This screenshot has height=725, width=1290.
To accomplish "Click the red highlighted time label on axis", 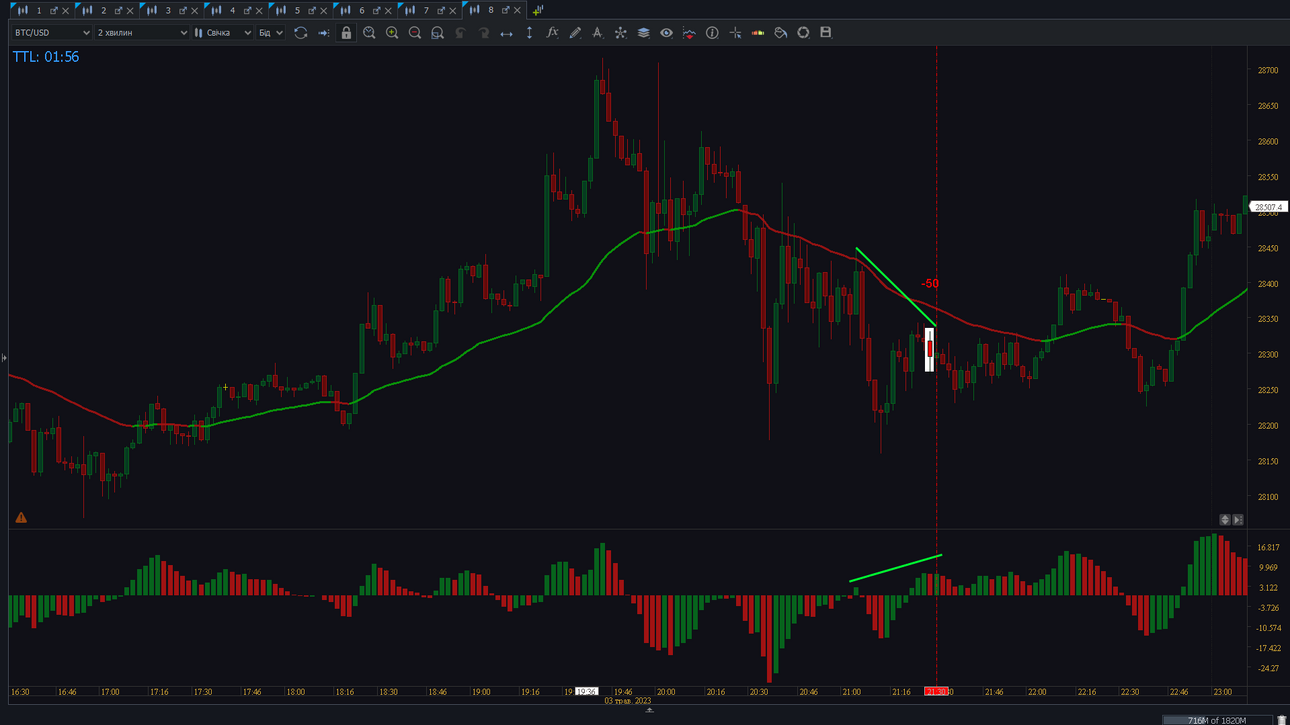I will [937, 692].
